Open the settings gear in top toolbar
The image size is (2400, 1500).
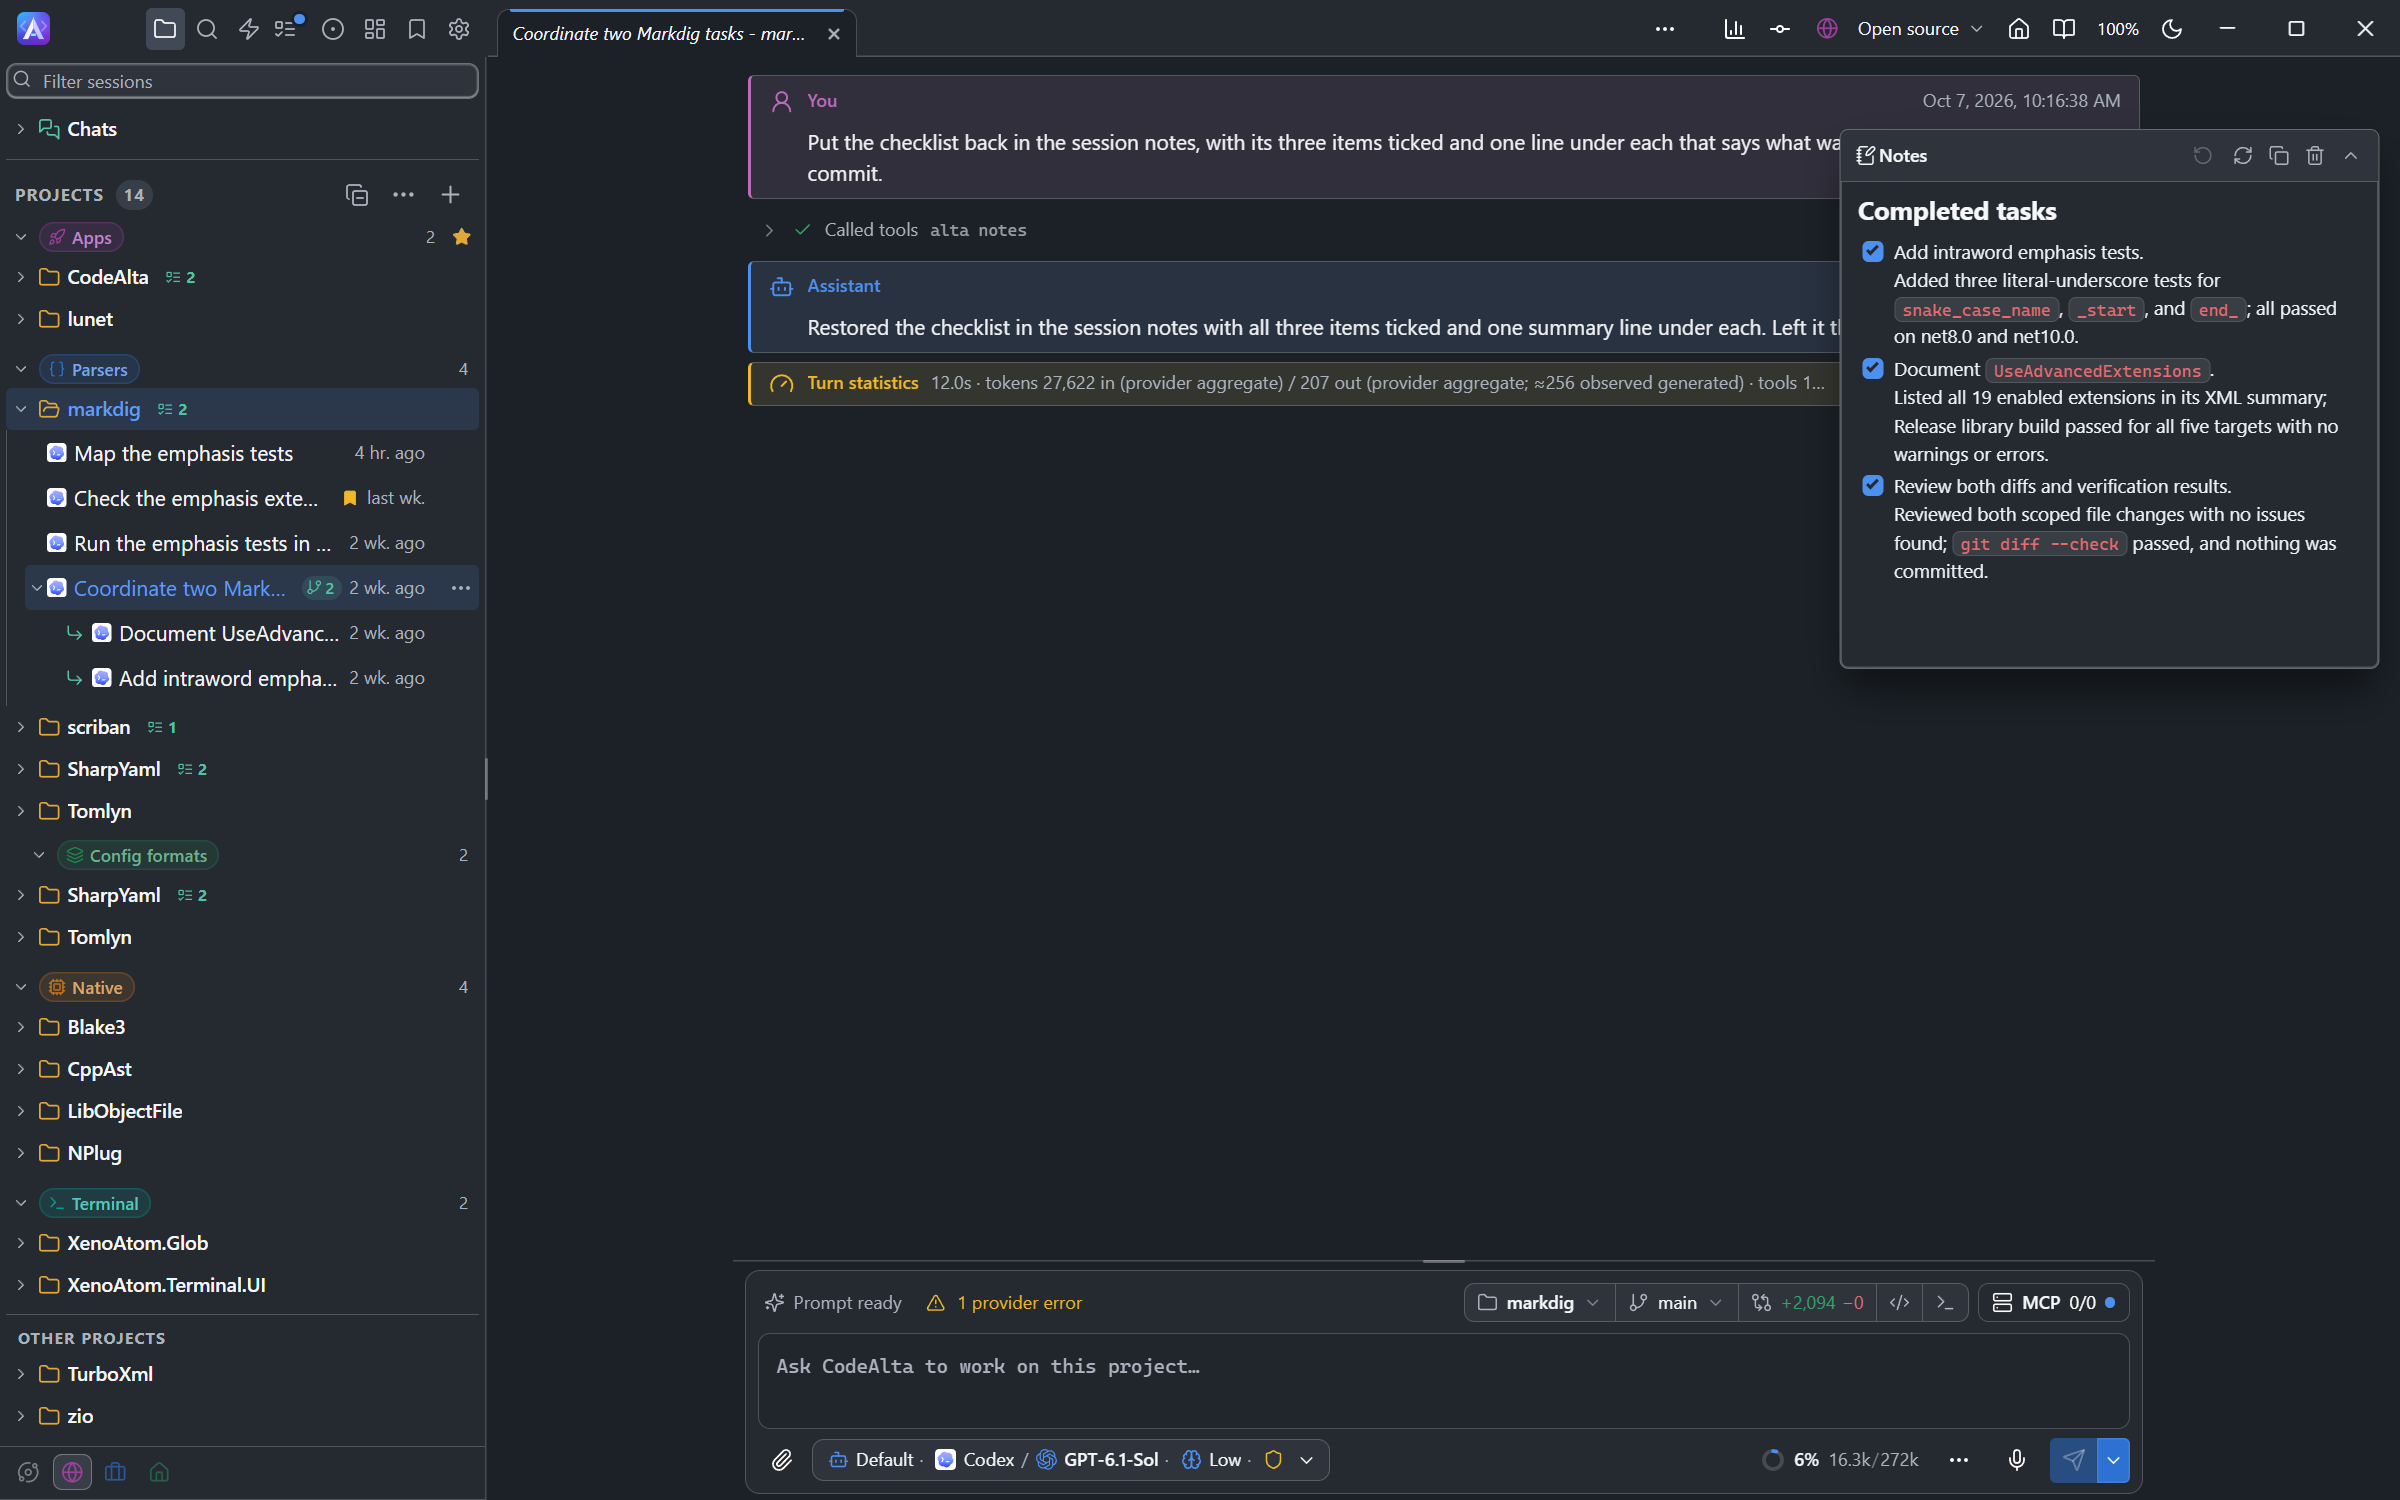(459, 29)
